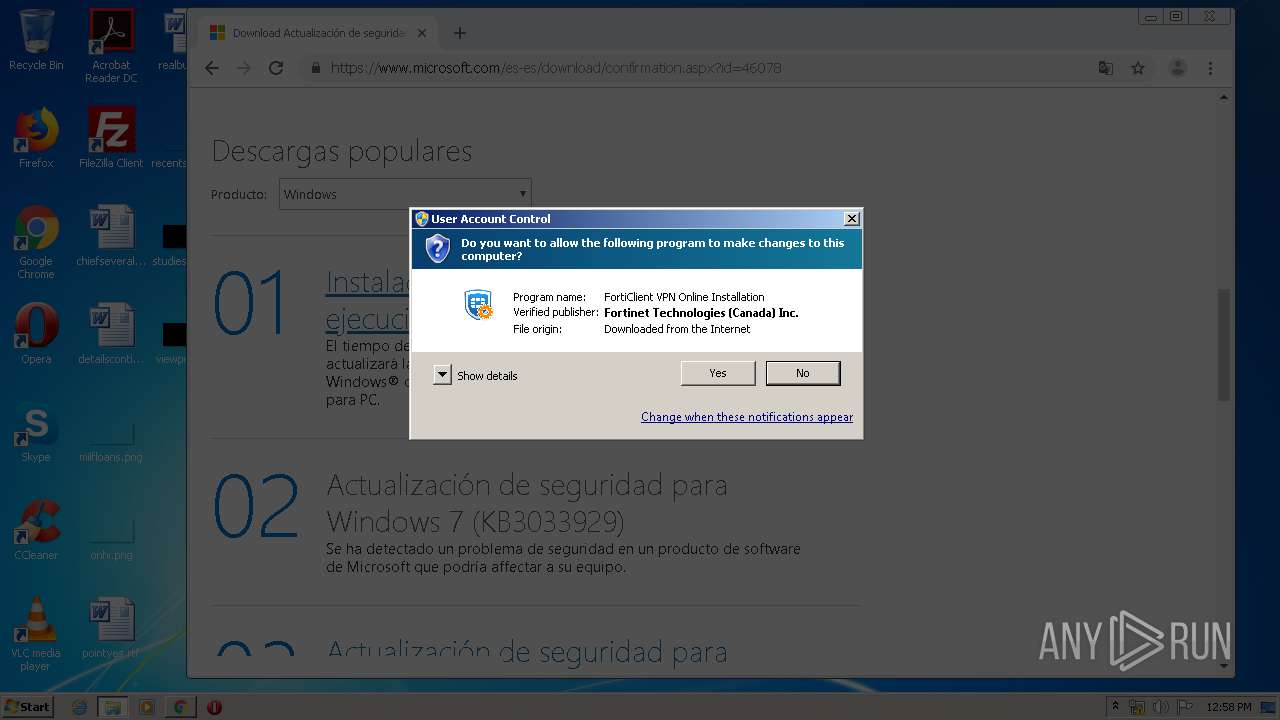Click the Chrome page vertical scrollbar thumb
The width and height of the screenshot is (1280, 720).
(x=1224, y=345)
